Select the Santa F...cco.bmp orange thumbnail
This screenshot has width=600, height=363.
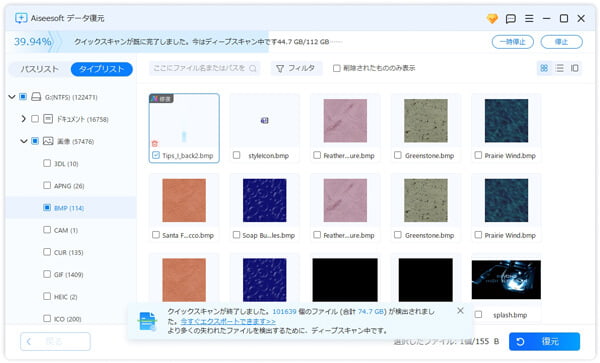(184, 200)
